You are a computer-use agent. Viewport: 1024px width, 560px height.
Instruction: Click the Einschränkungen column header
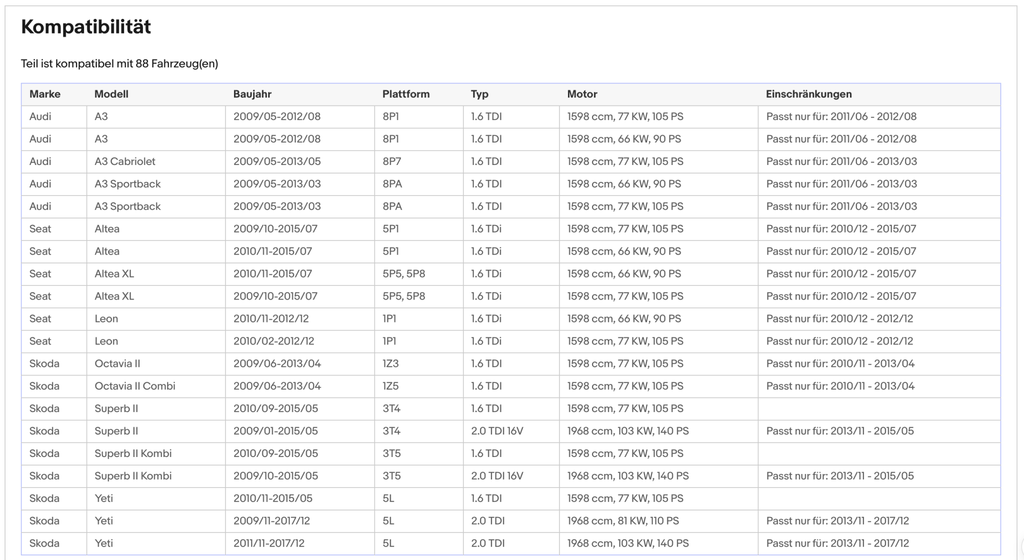click(809, 94)
